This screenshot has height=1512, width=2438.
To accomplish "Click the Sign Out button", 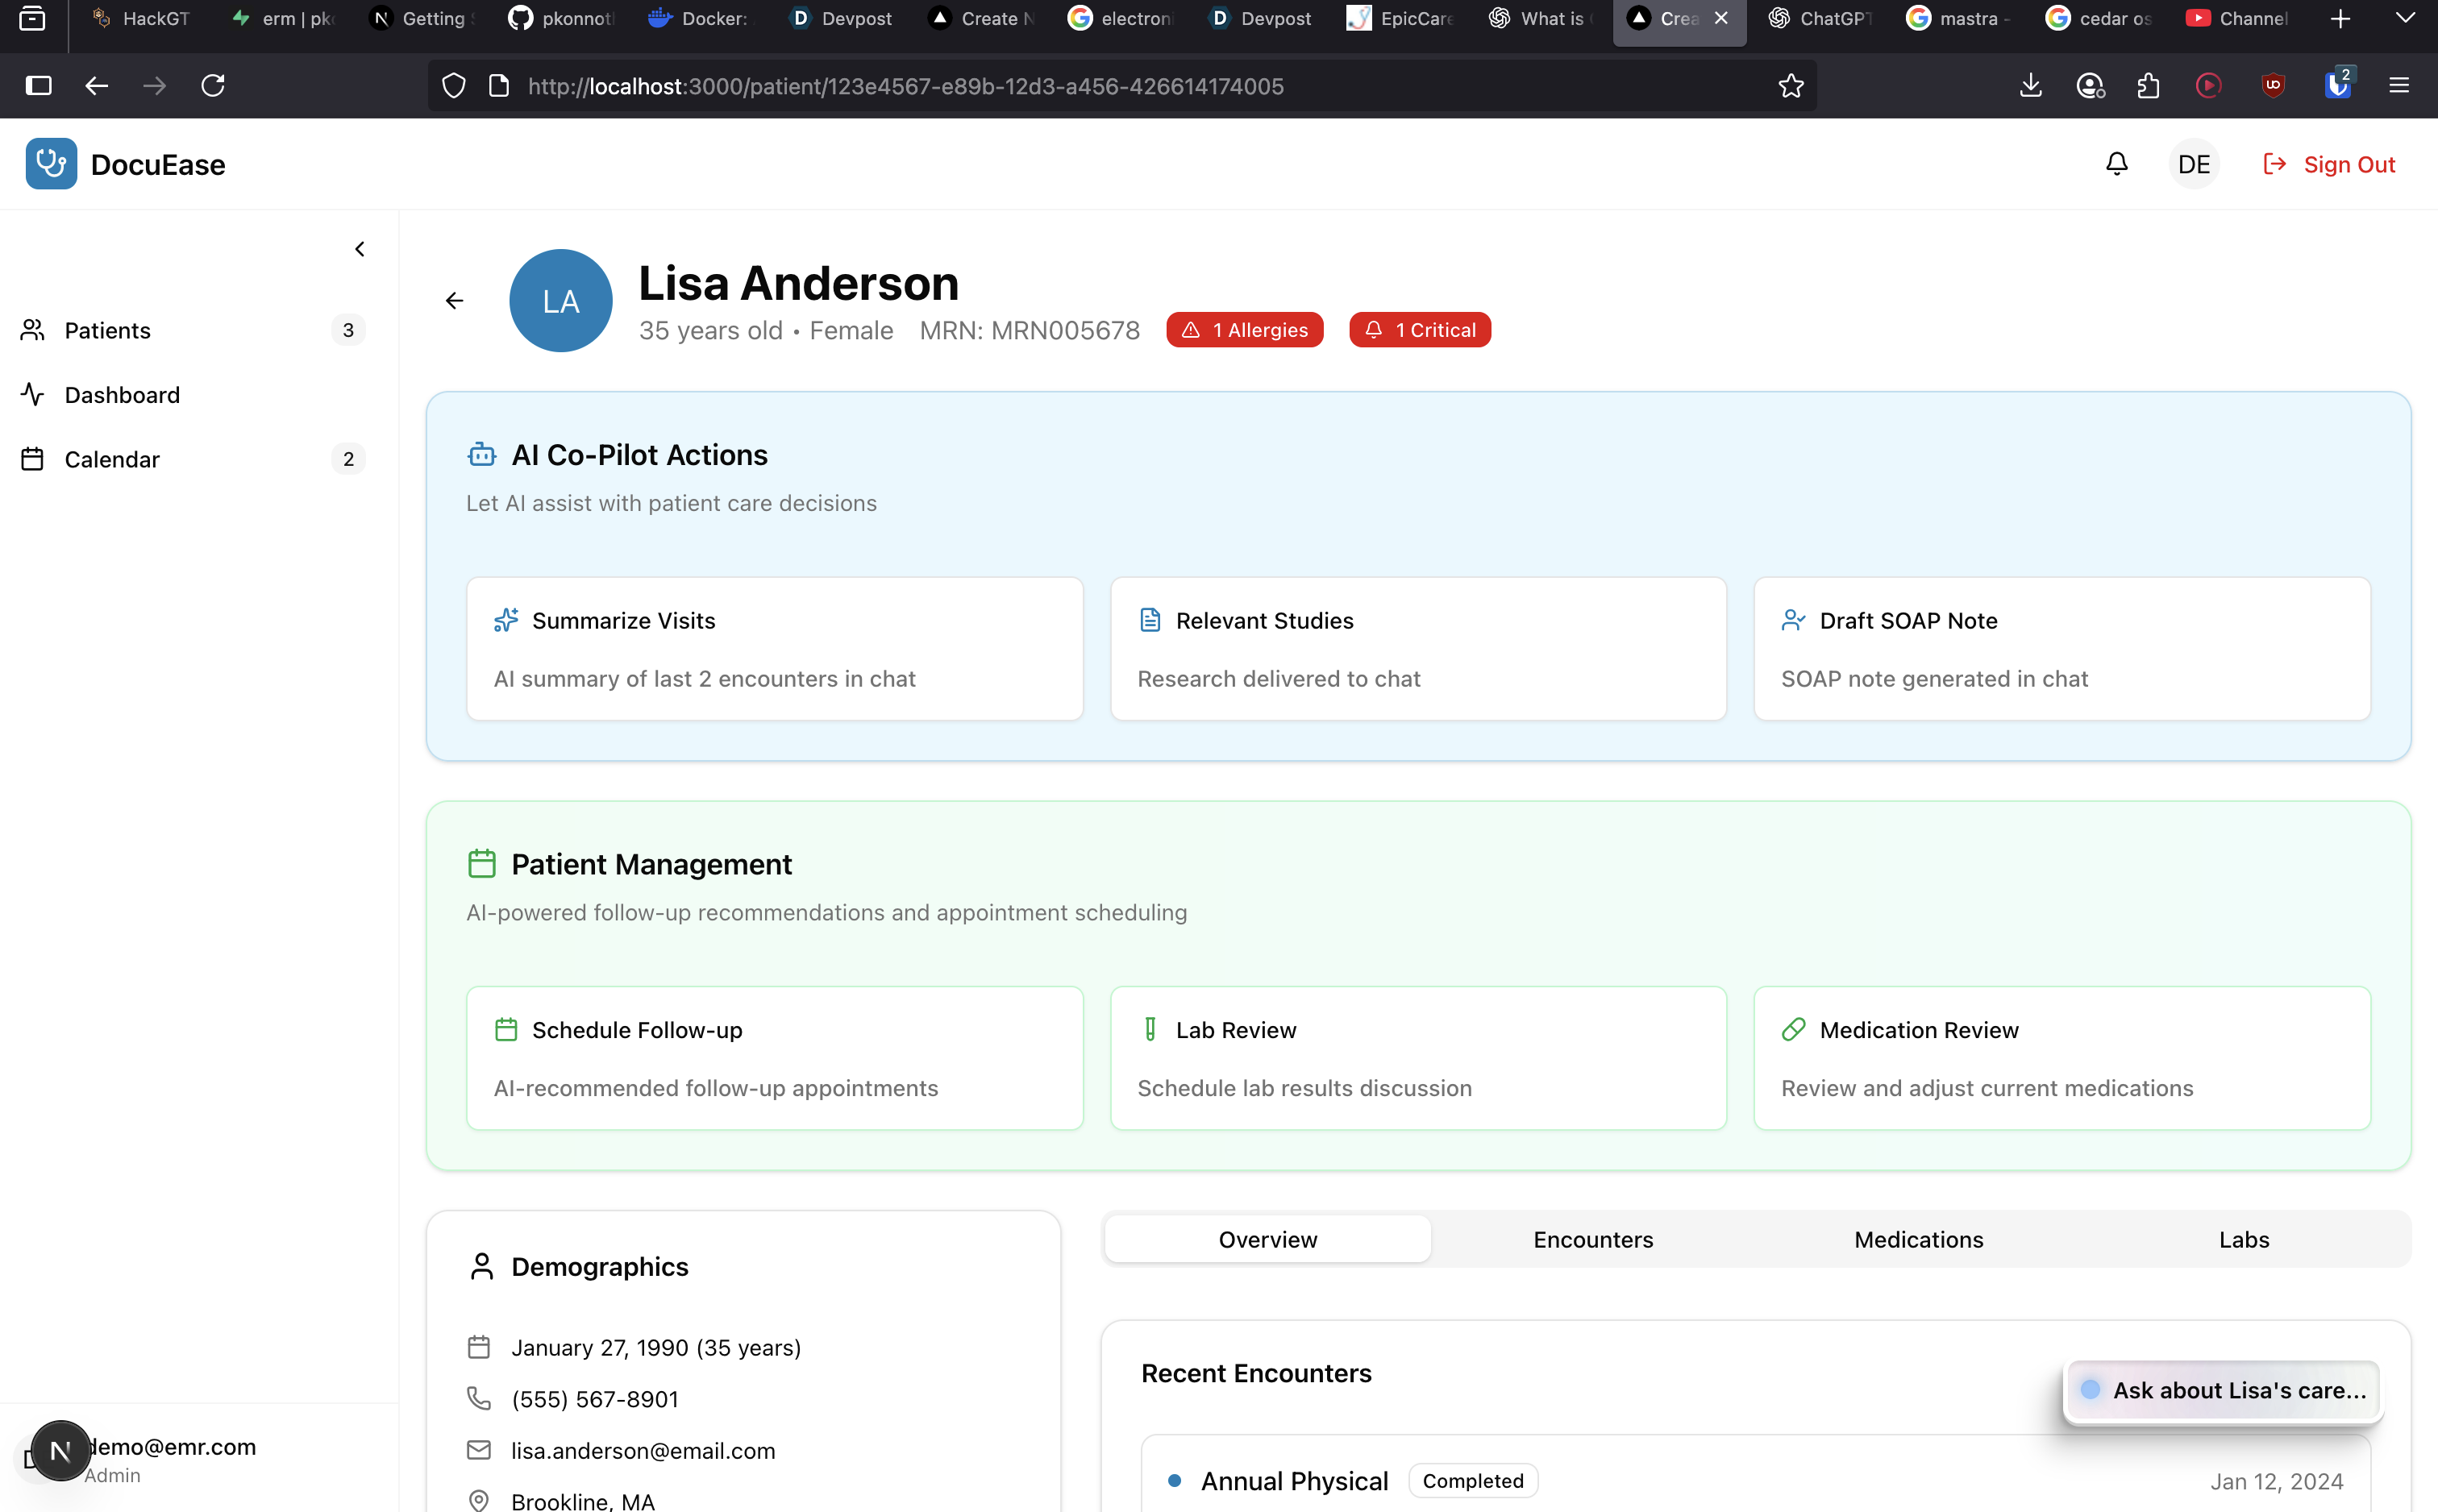I will point(2329,164).
